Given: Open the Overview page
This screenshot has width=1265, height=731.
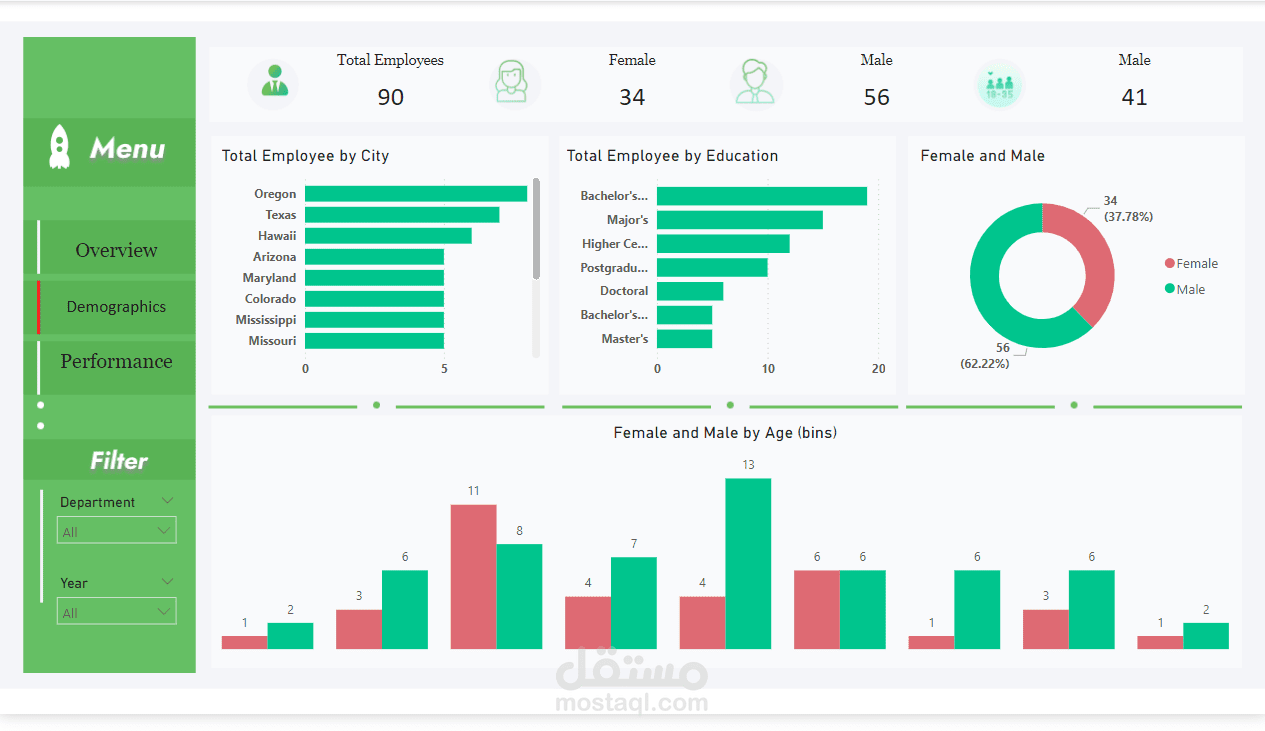Looking at the screenshot, I should (116, 250).
